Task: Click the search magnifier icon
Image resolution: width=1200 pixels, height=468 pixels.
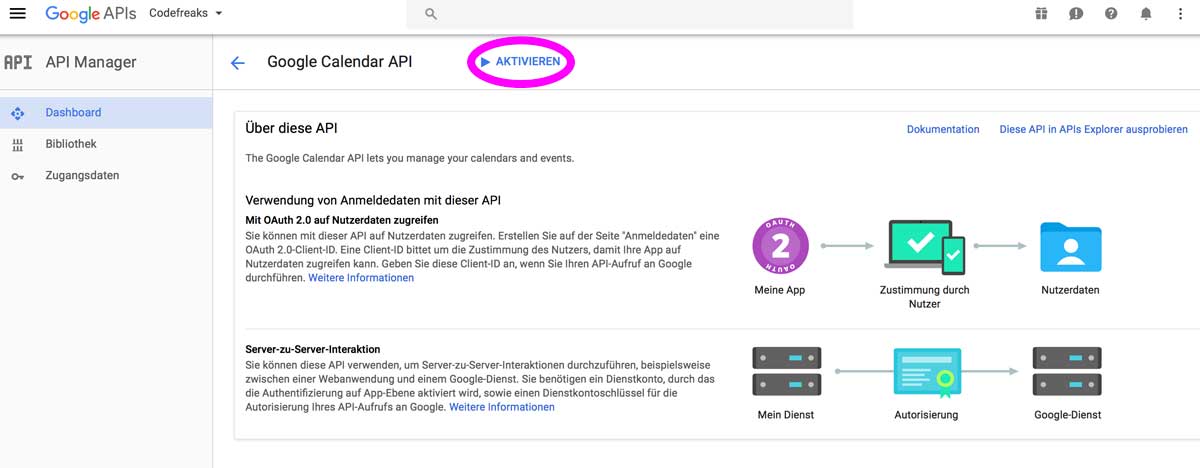Action: 431,14
